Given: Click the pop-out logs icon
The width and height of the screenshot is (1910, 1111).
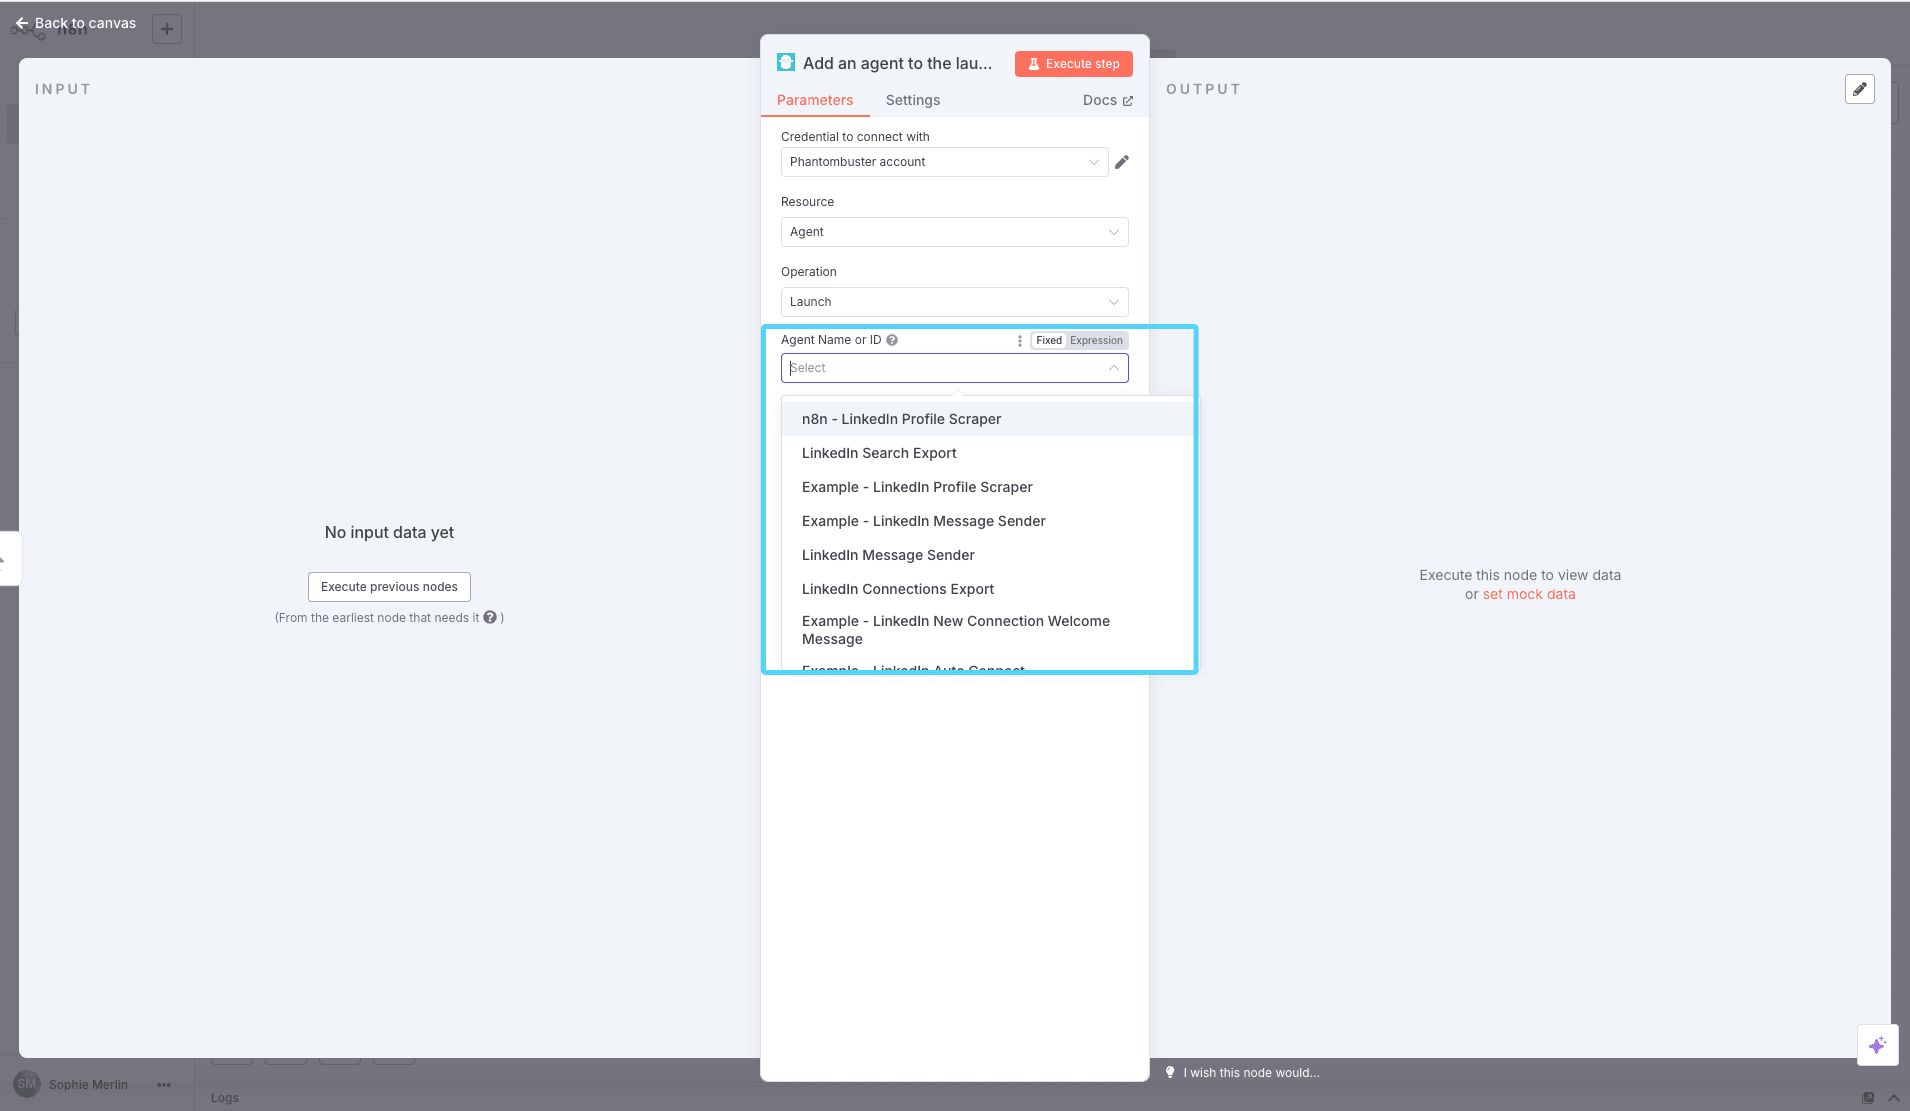Looking at the screenshot, I should (x=1868, y=1098).
